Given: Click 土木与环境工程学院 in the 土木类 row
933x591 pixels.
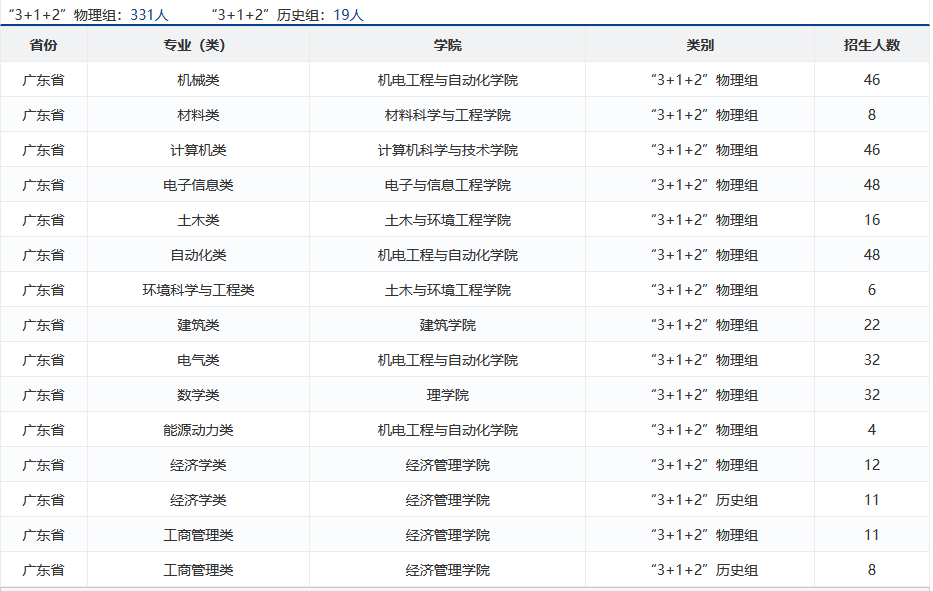Looking at the screenshot, I should (447, 220).
